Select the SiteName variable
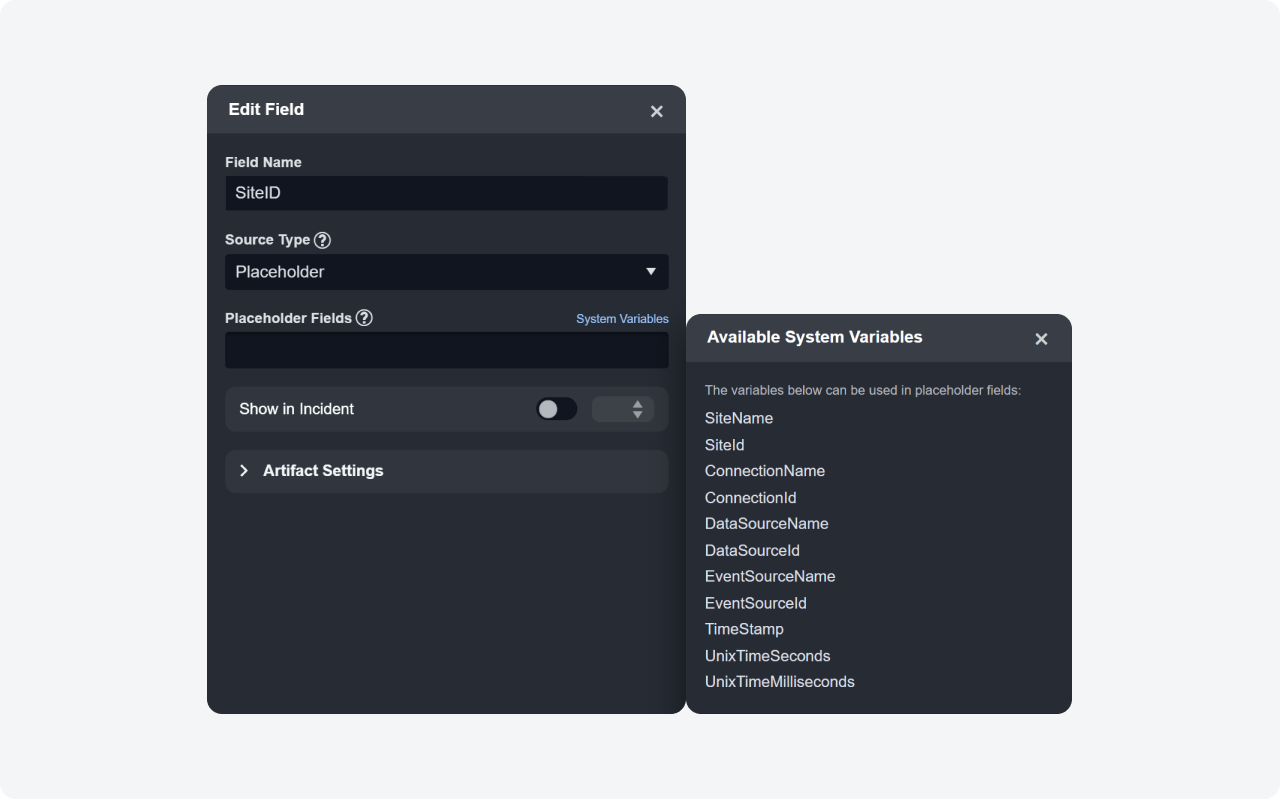The height and width of the screenshot is (799, 1280). coord(738,418)
